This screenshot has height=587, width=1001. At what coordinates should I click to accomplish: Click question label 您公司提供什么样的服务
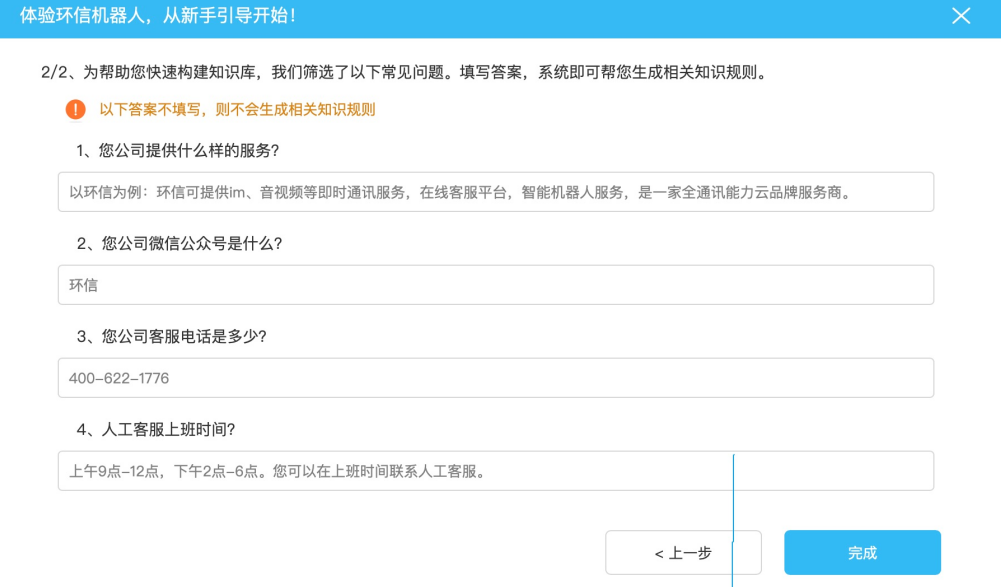[178, 151]
